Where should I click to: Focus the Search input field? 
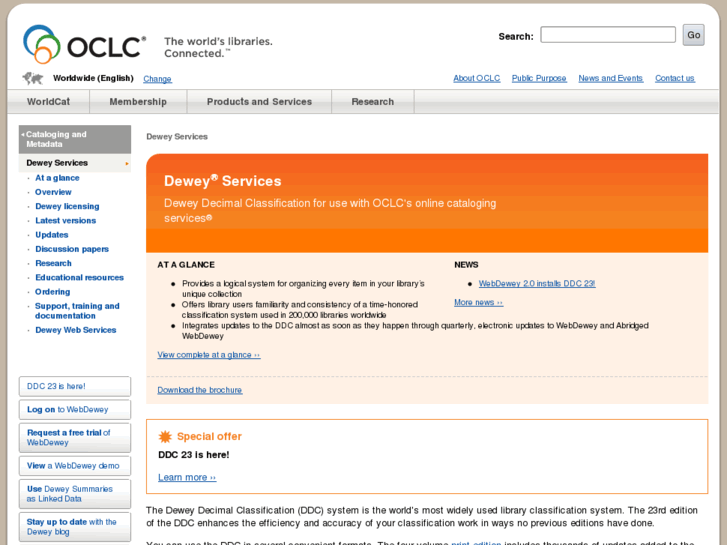608,35
